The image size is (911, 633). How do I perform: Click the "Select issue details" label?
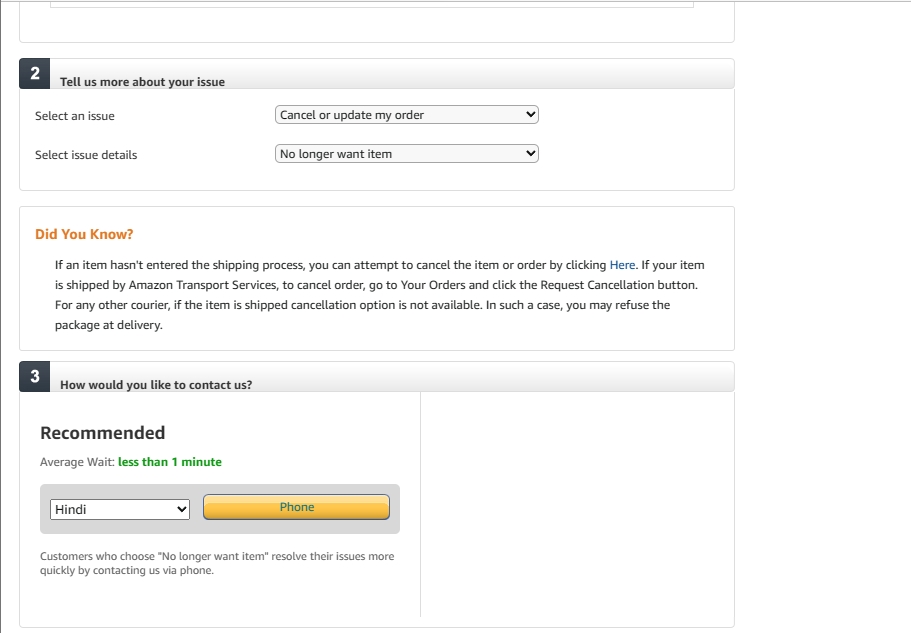(x=86, y=155)
